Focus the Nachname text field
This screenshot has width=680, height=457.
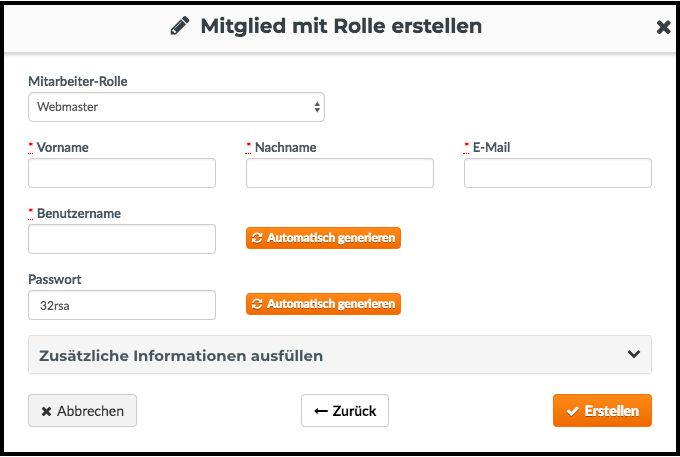340,173
